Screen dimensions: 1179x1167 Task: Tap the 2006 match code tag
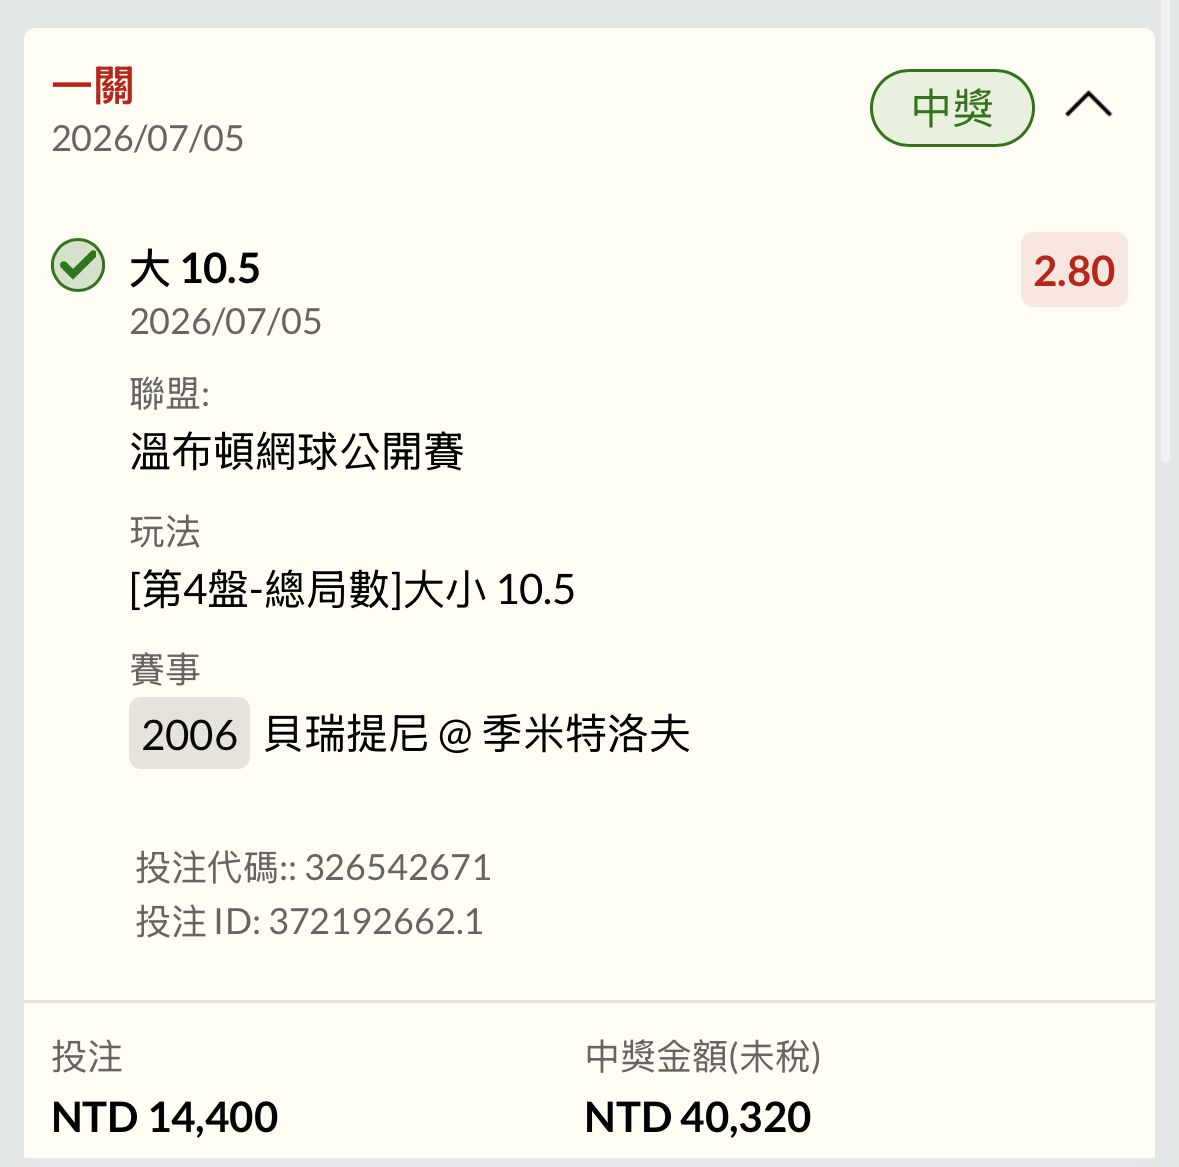189,733
